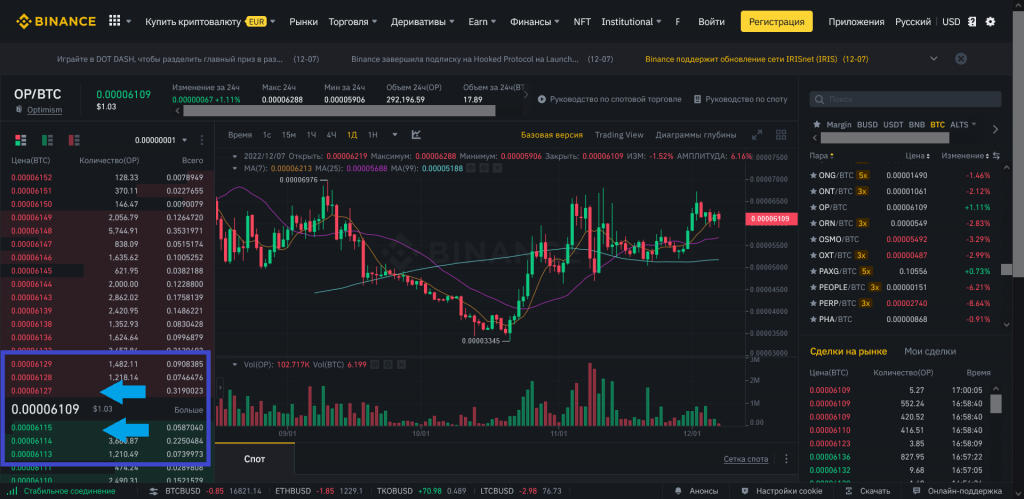Click the Регистрация button
1024x499 pixels.
776,21
